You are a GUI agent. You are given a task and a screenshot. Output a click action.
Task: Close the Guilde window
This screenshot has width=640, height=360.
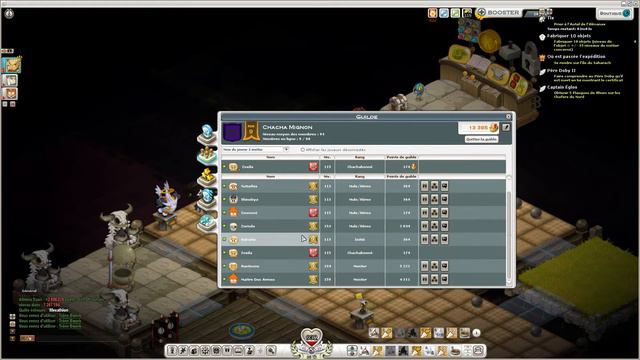508,116
